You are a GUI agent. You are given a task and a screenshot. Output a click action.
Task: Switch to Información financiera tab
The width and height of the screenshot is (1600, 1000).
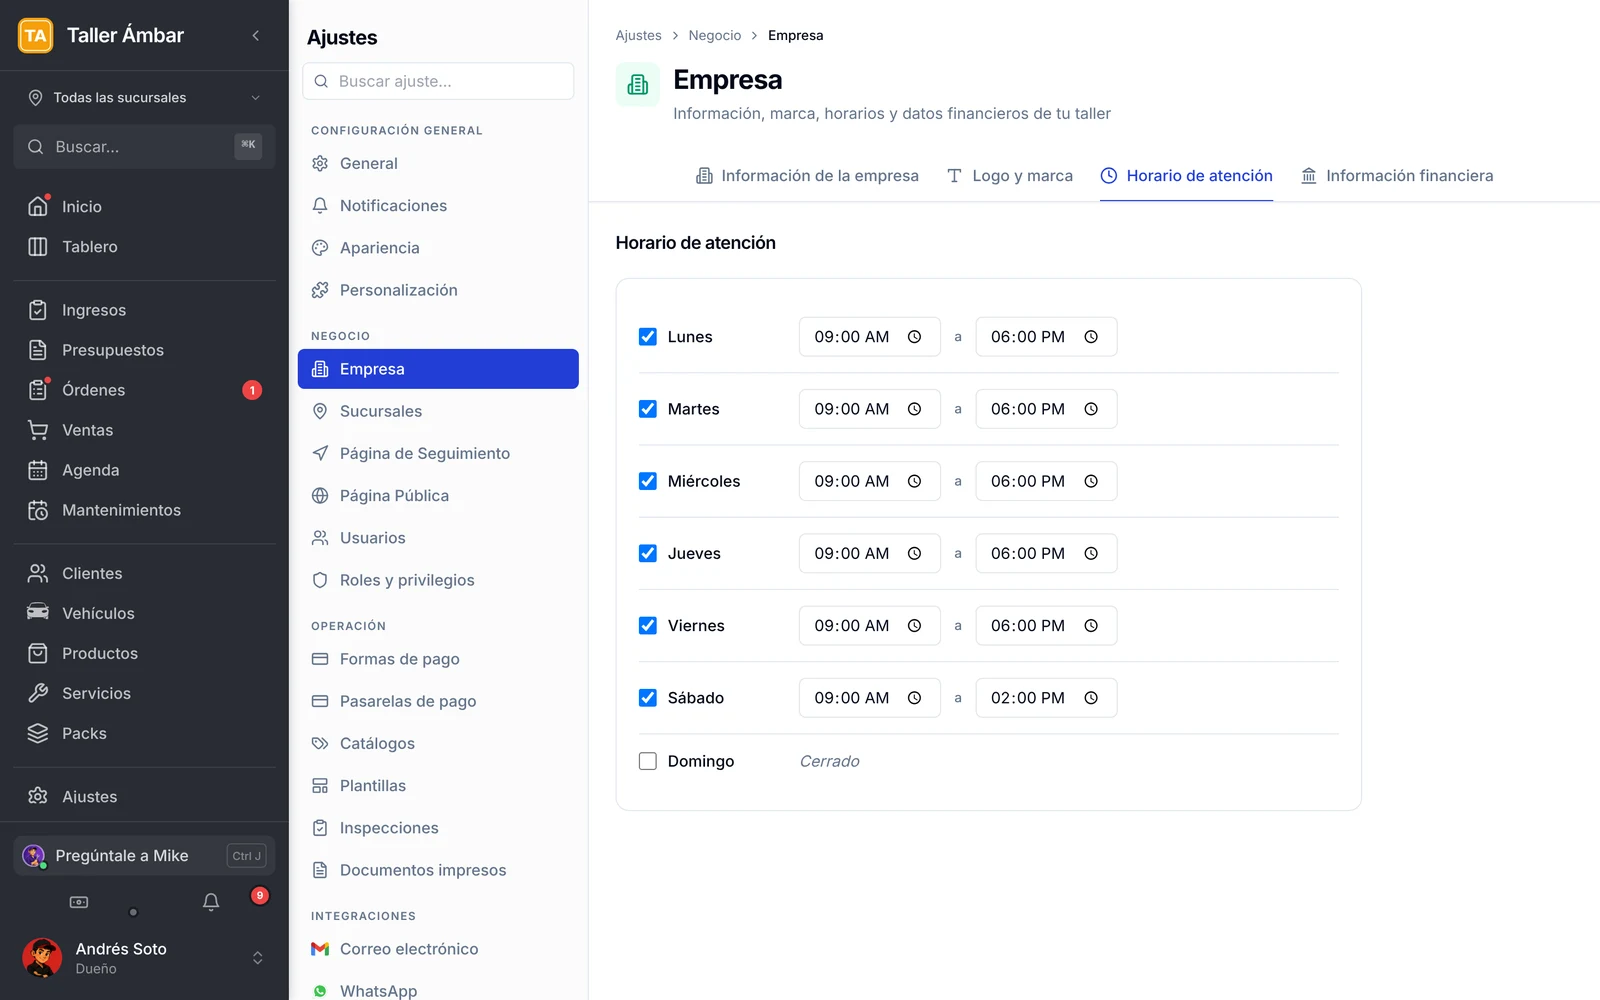(1397, 176)
